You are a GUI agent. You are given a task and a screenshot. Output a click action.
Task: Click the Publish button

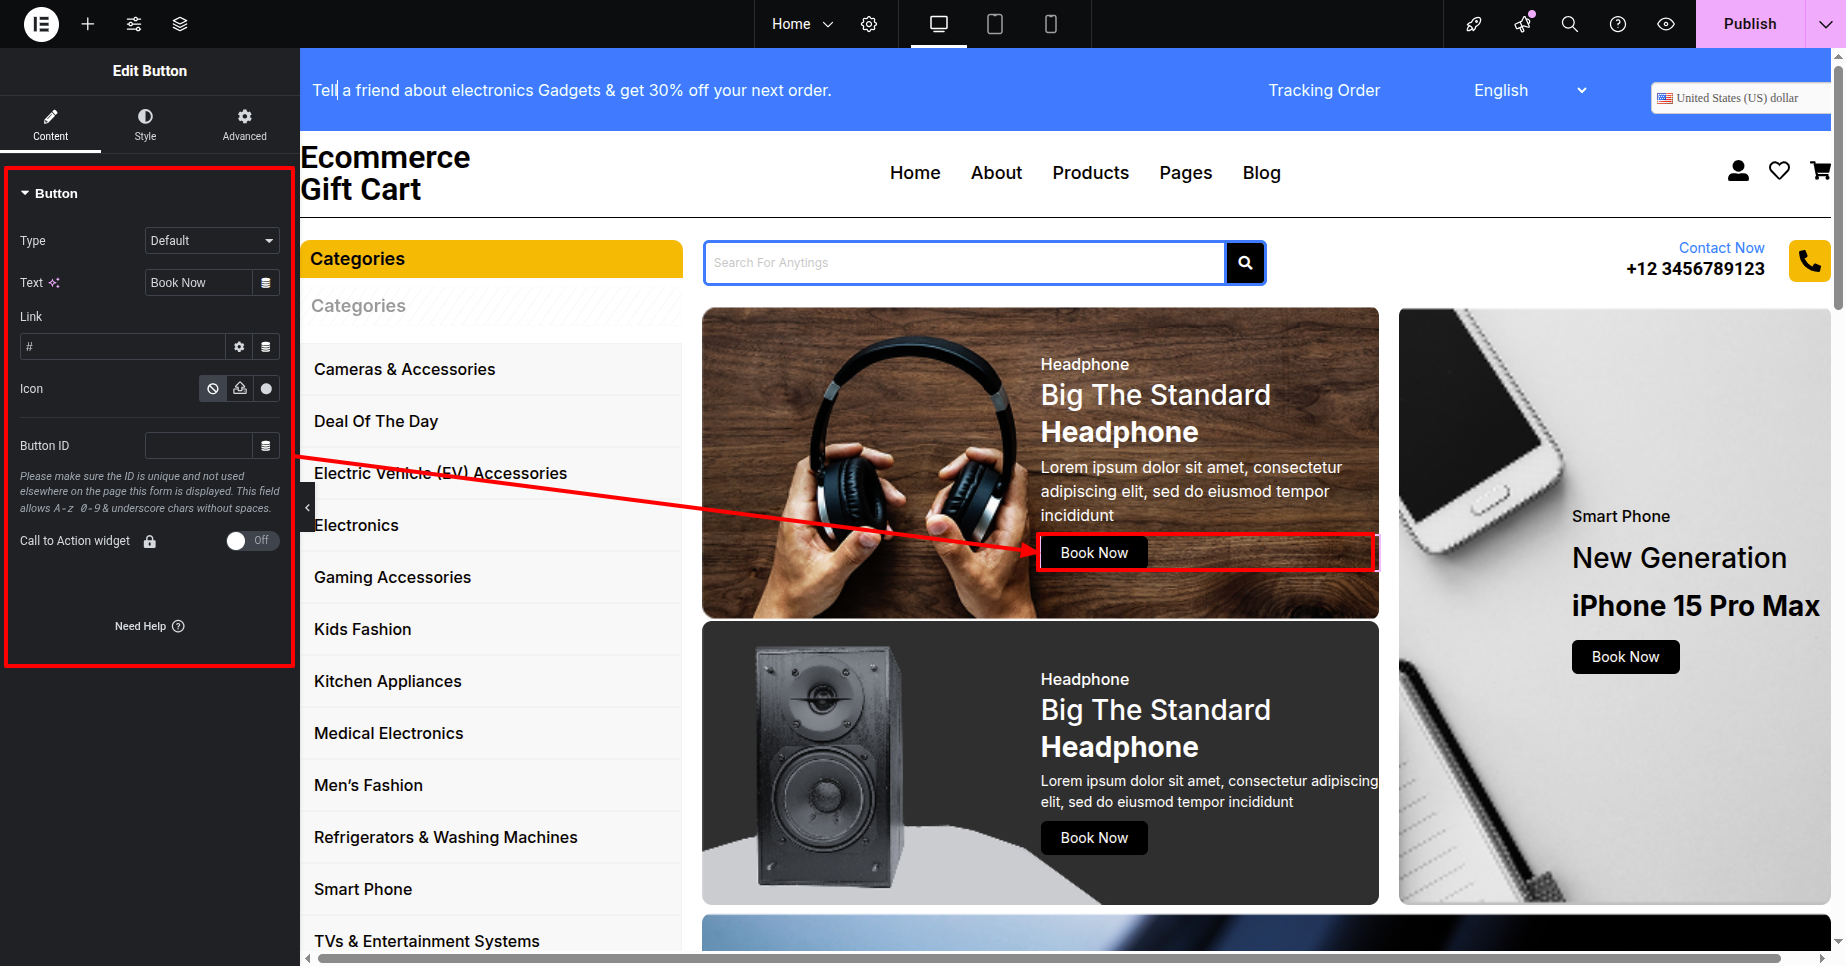1750,24
